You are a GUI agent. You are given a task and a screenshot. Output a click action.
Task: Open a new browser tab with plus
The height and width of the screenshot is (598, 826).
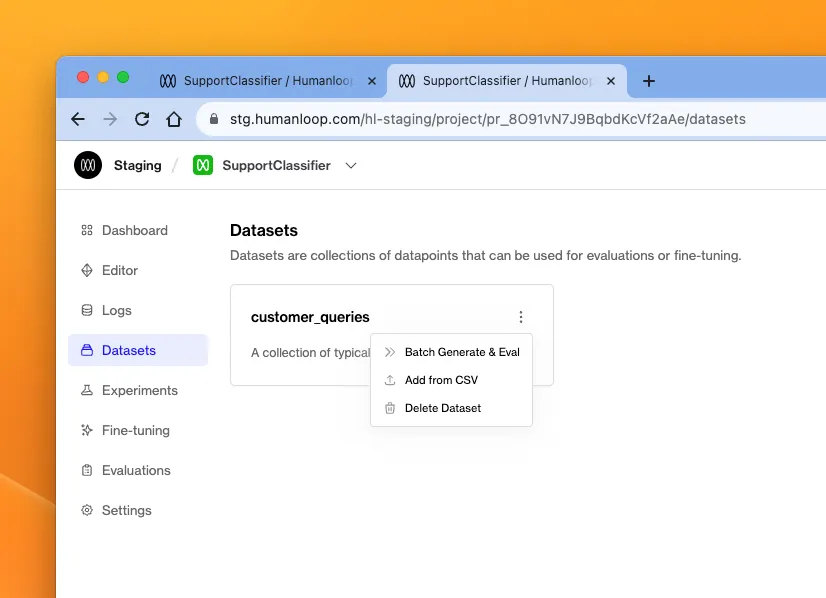point(649,81)
